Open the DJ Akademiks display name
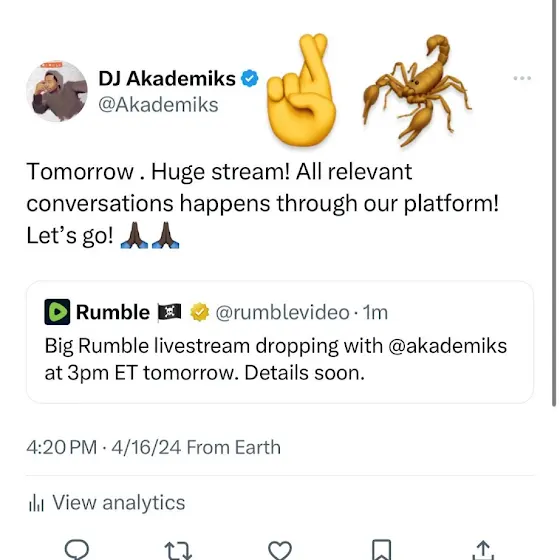The image size is (560, 560). pyautogui.click(x=167, y=79)
